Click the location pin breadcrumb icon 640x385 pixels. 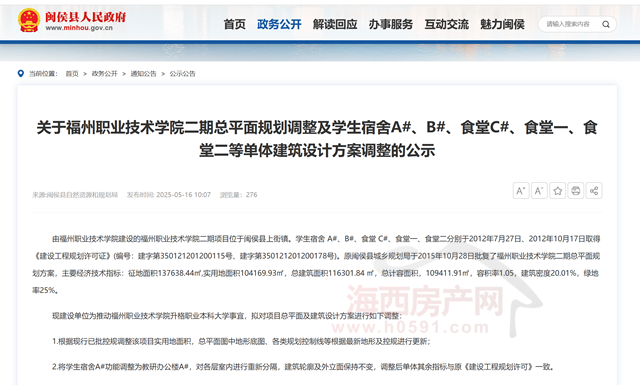pyautogui.click(x=21, y=73)
